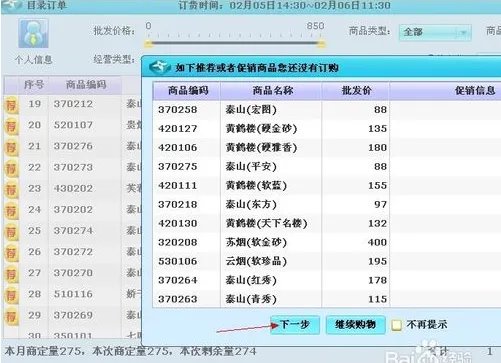Screen dimensions: 501x363
Task: Click product code 320208 in dialog
Action: 178,242
